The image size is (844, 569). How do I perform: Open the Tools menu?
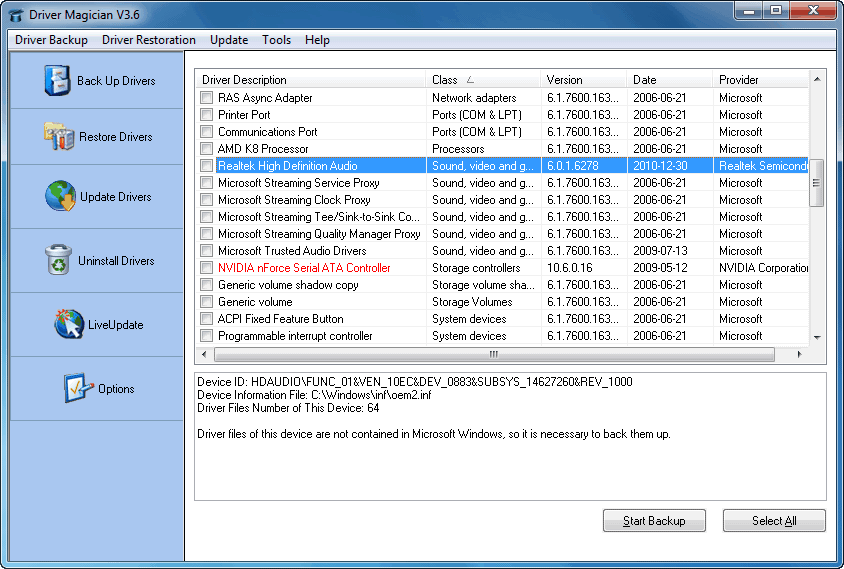tap(276, 40)
